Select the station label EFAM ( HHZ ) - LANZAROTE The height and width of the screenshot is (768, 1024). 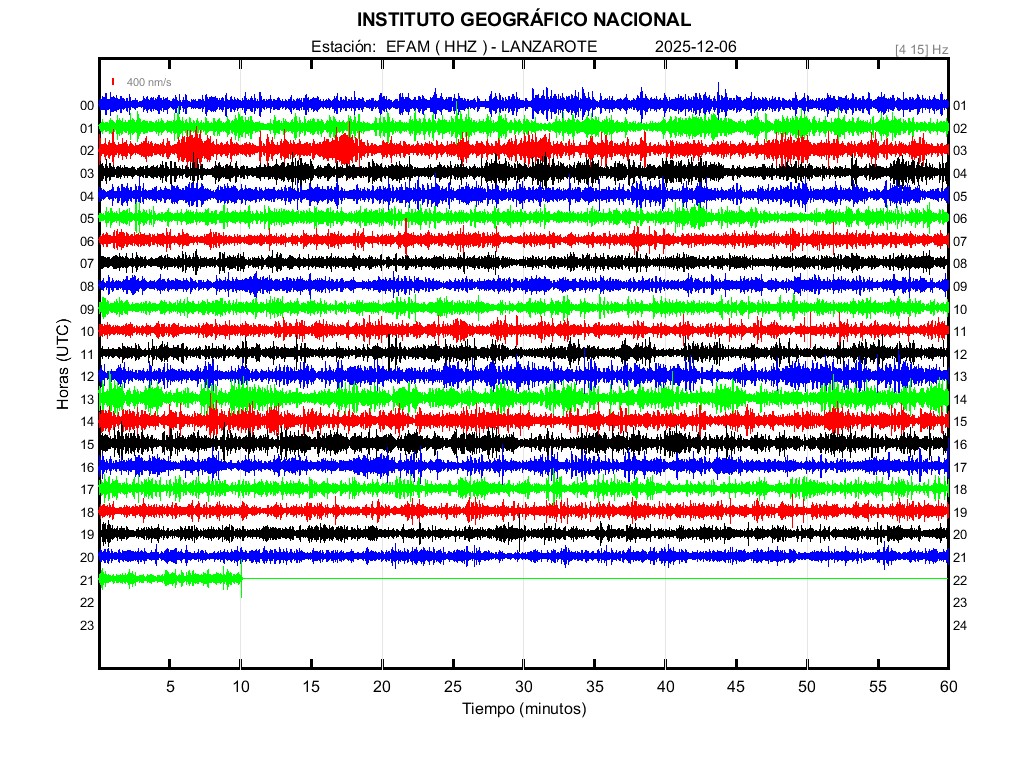pyautogui.click(x=454, y=47)
